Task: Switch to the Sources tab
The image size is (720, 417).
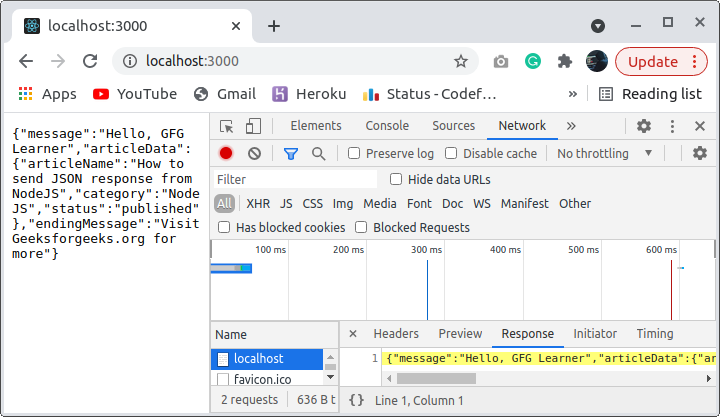Action: (453, 126)
